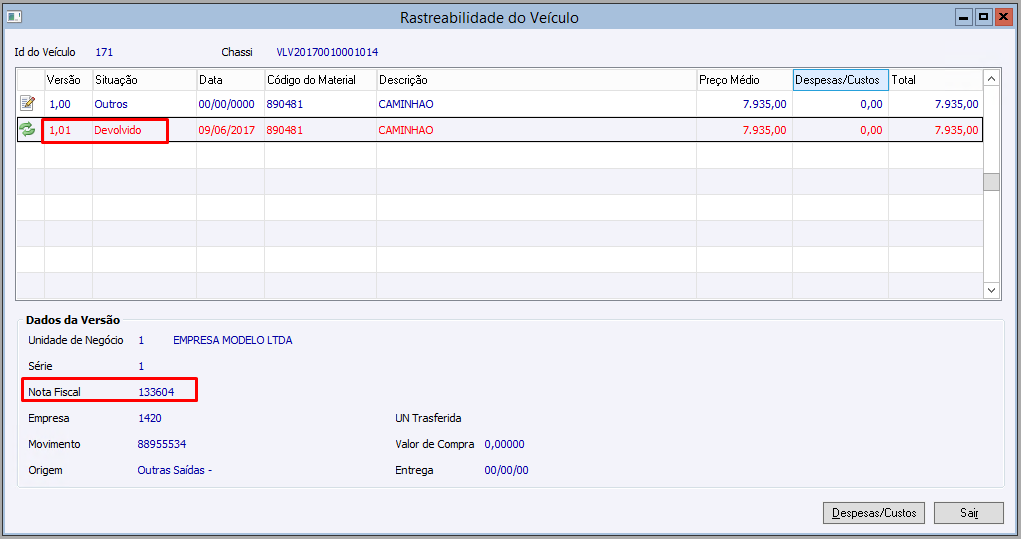Click the window system menu icon in title bar
Image resolution: width=1021 pixels, height=539 pixels.
14,16
